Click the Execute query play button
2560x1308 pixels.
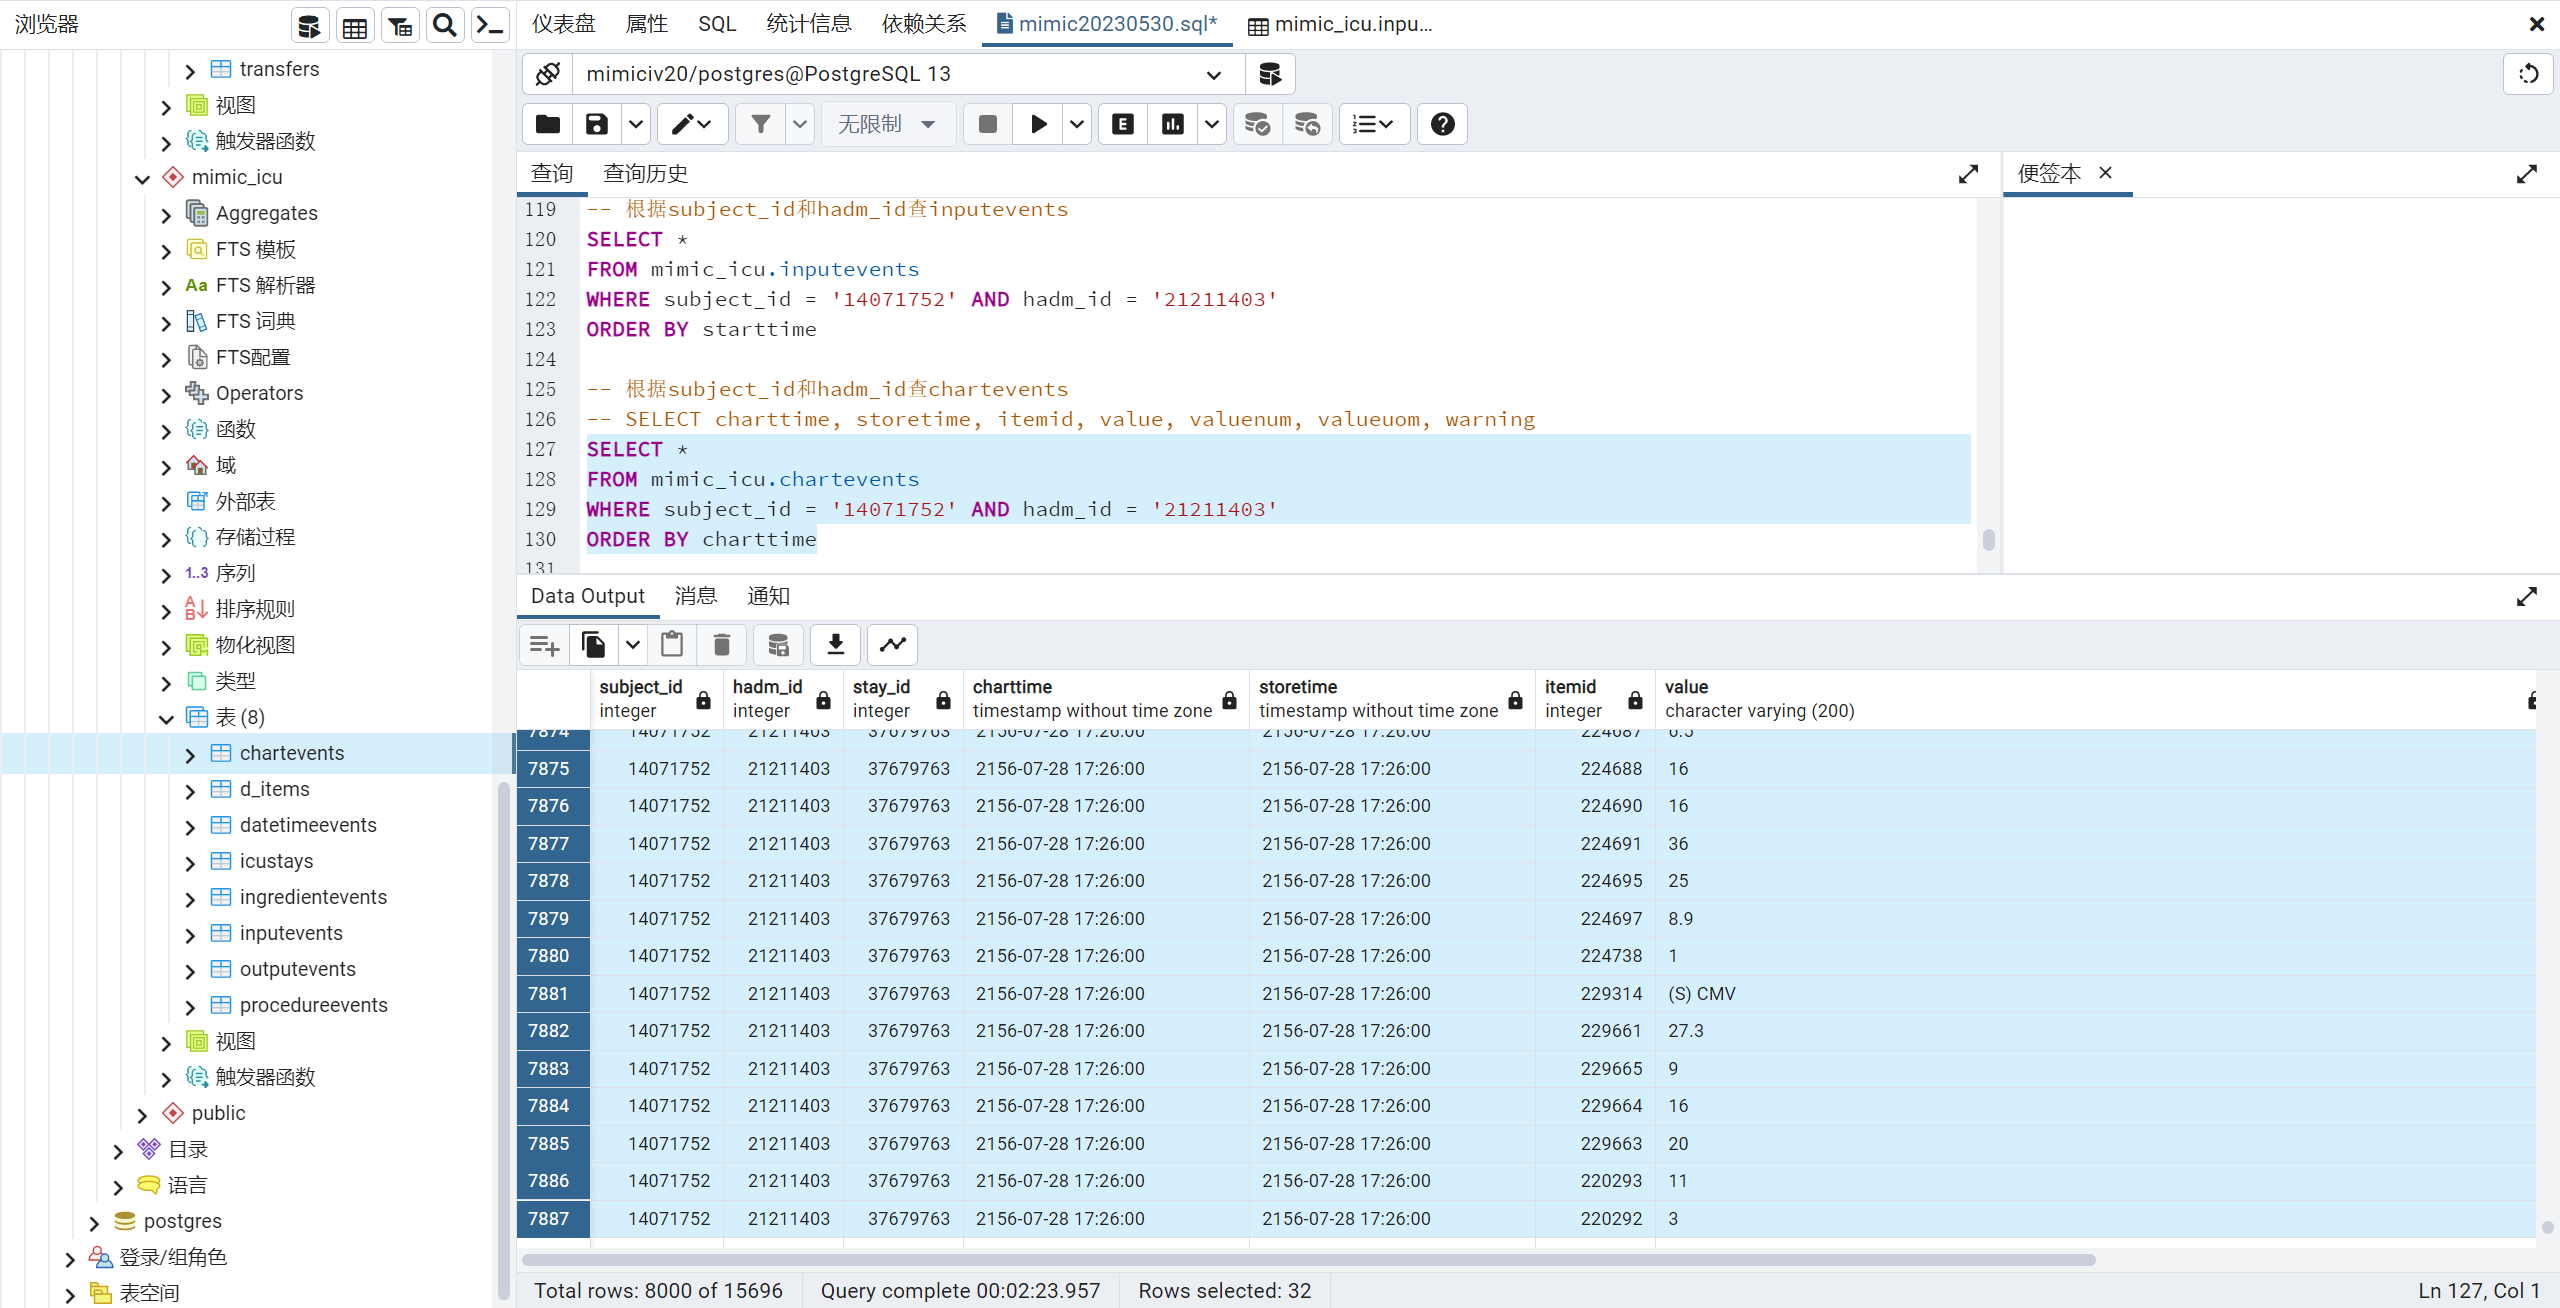click(x=1038, y=124)
